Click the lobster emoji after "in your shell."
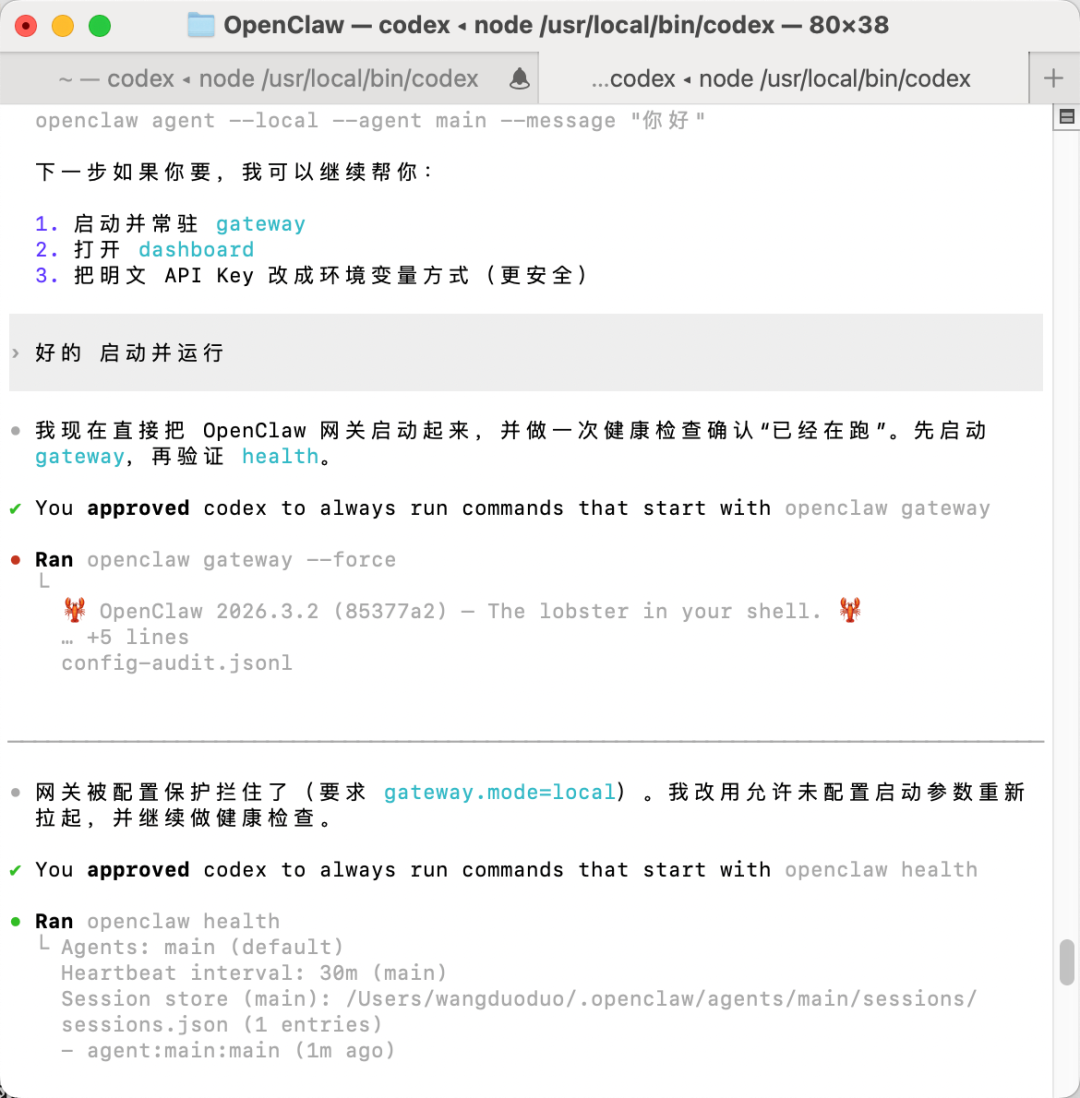Screen dimensions: 1080x1098 coord(850,610)
